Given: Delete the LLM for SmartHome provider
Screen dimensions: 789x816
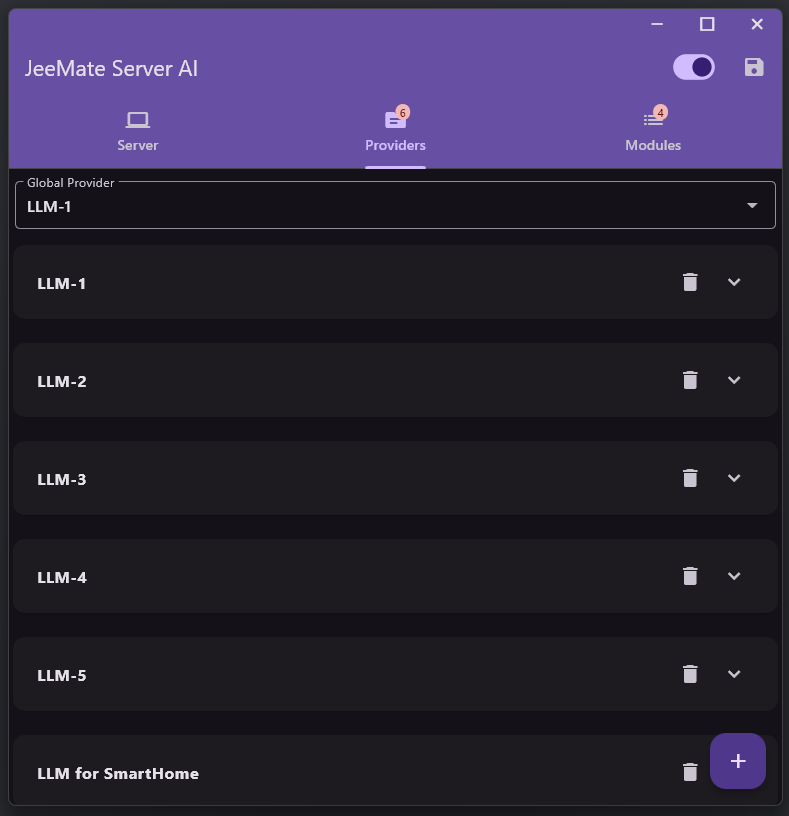Looking at the screenshot, I should tap(690, 772).
